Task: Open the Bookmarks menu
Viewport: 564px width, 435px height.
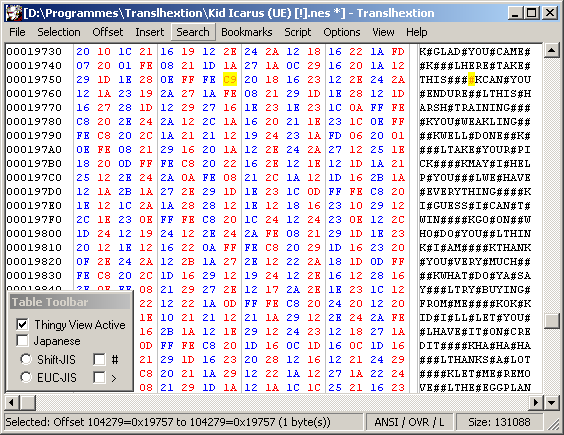Action: point(247,32)
